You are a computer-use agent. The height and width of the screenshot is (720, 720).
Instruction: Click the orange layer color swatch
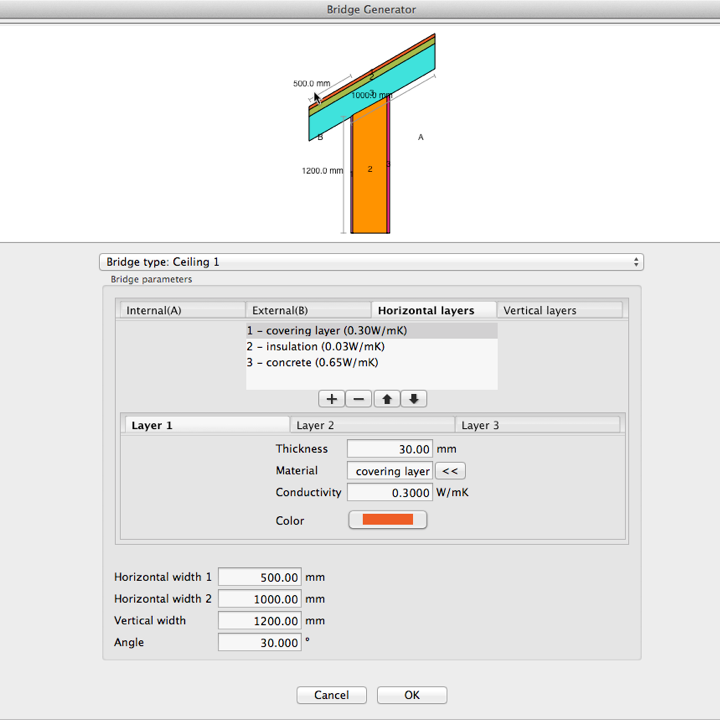tap(387, 520)
